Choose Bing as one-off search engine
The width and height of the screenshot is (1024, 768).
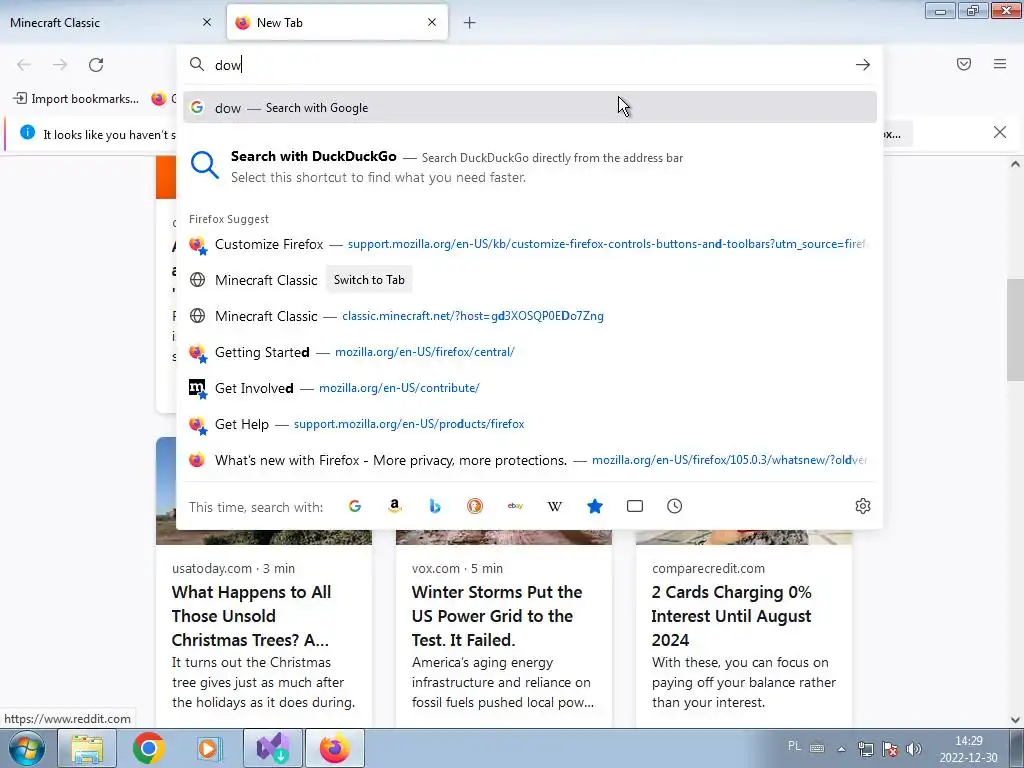[x=435, y=506]
